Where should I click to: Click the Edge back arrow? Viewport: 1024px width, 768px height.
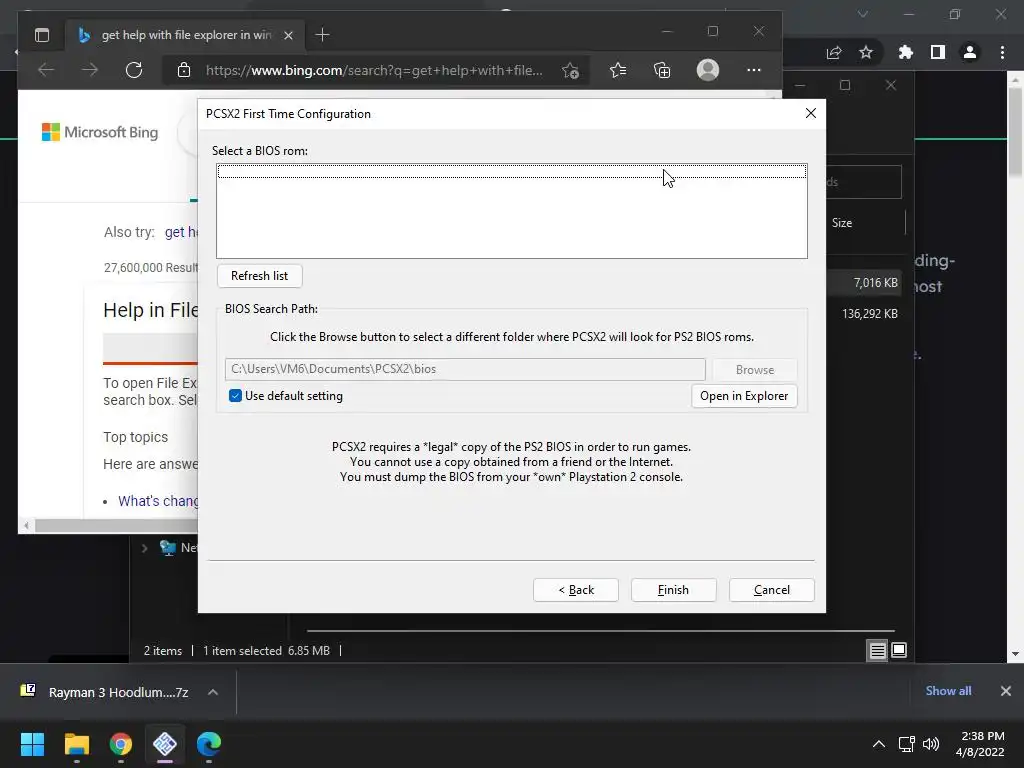pyautogui.click(x=46, y=70)
